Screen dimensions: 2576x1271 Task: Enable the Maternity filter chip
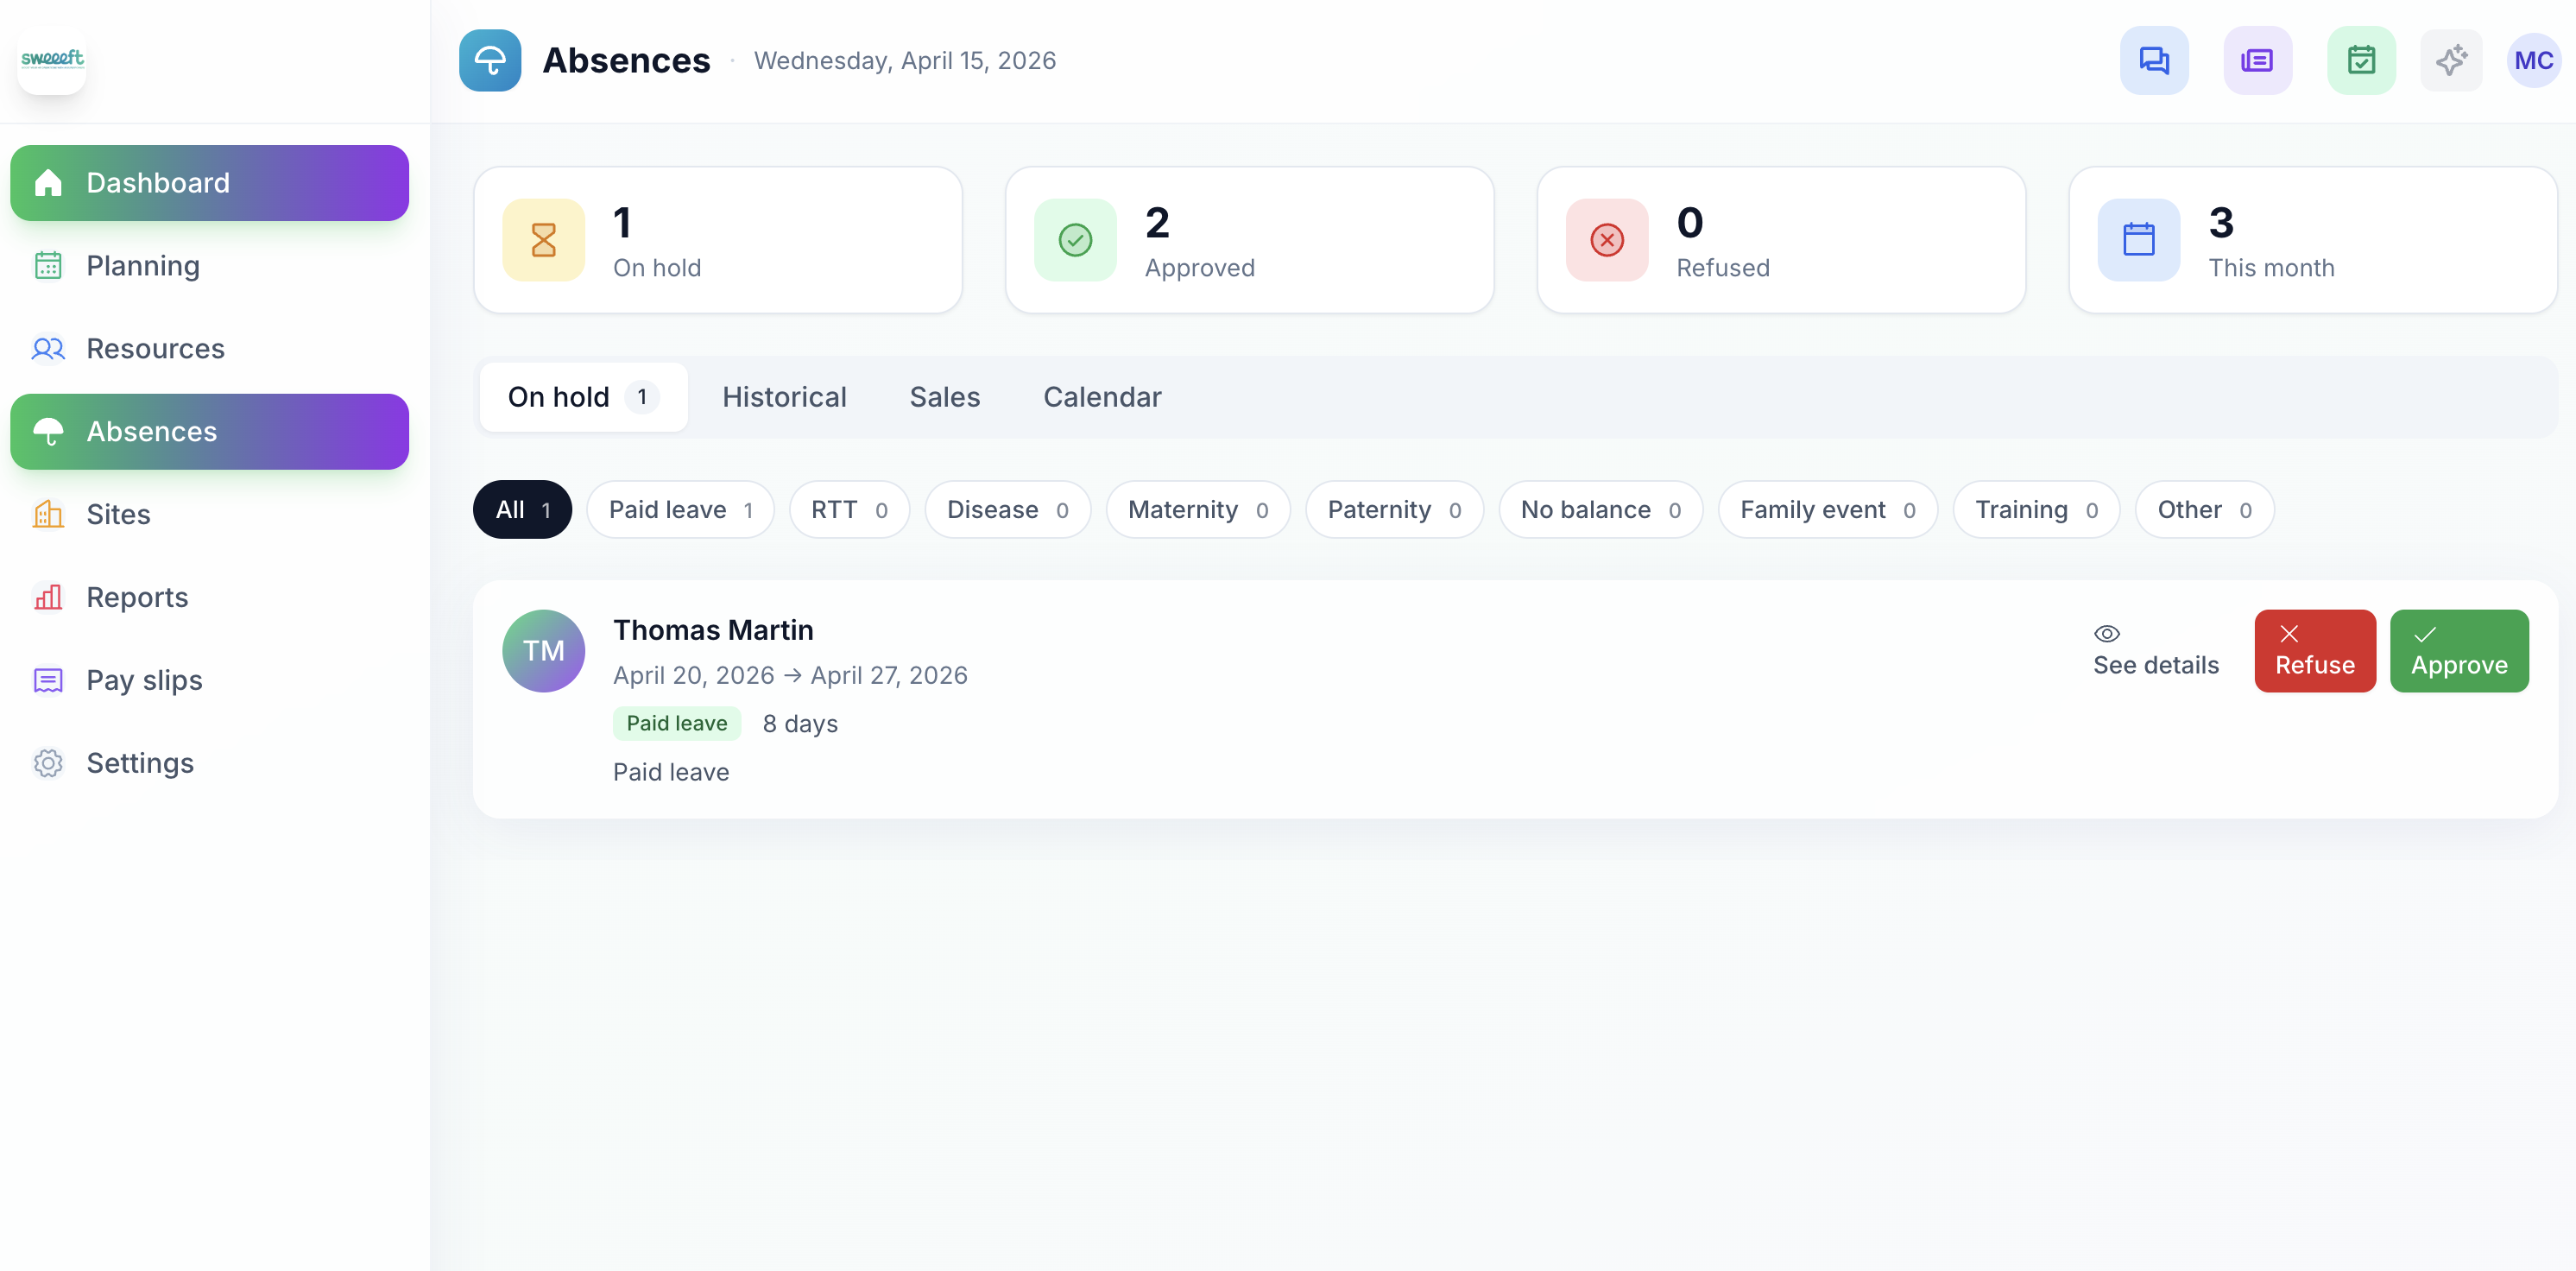tap(1197, 509)
